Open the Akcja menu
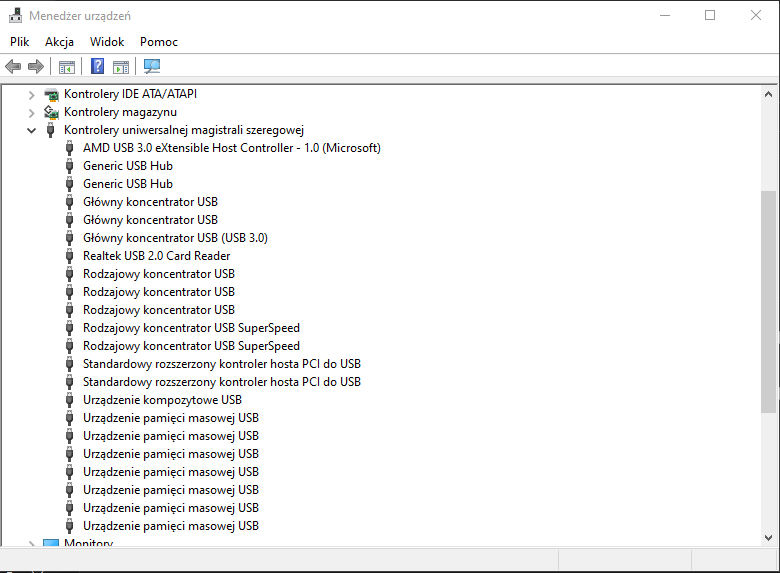Viewport: 780px width, 573px height. tap(59, 42)
